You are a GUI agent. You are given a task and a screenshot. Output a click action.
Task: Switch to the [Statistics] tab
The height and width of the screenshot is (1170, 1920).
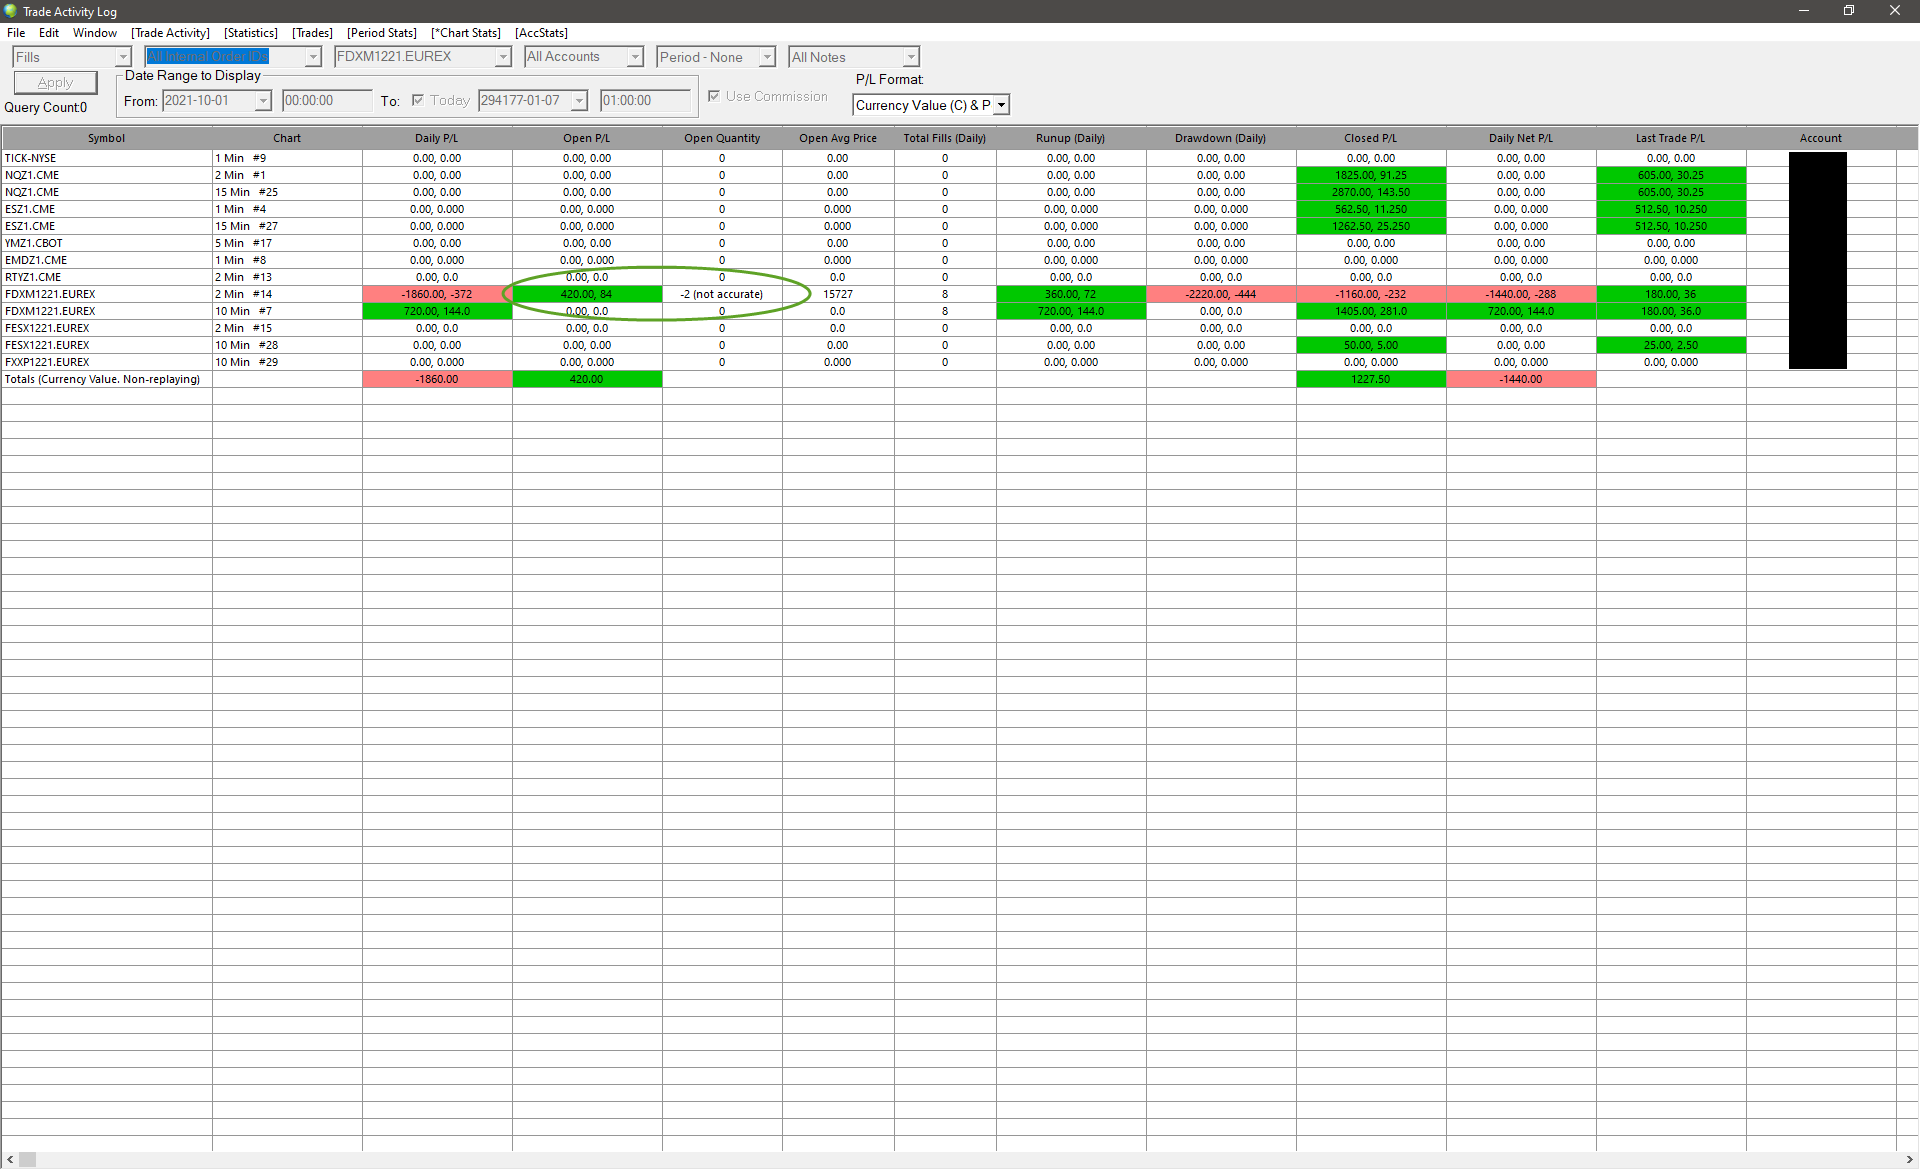tap(250, 33)
